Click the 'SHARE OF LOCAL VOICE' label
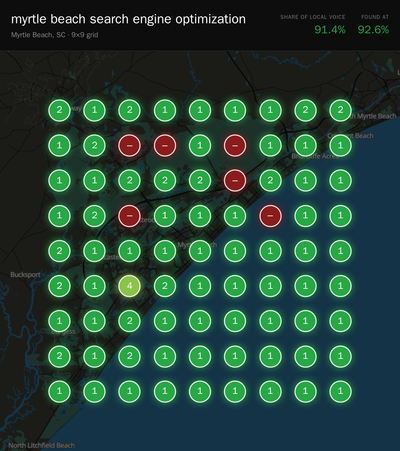The width and height of the screenshot is (400, 451). [x=313, y=17]
